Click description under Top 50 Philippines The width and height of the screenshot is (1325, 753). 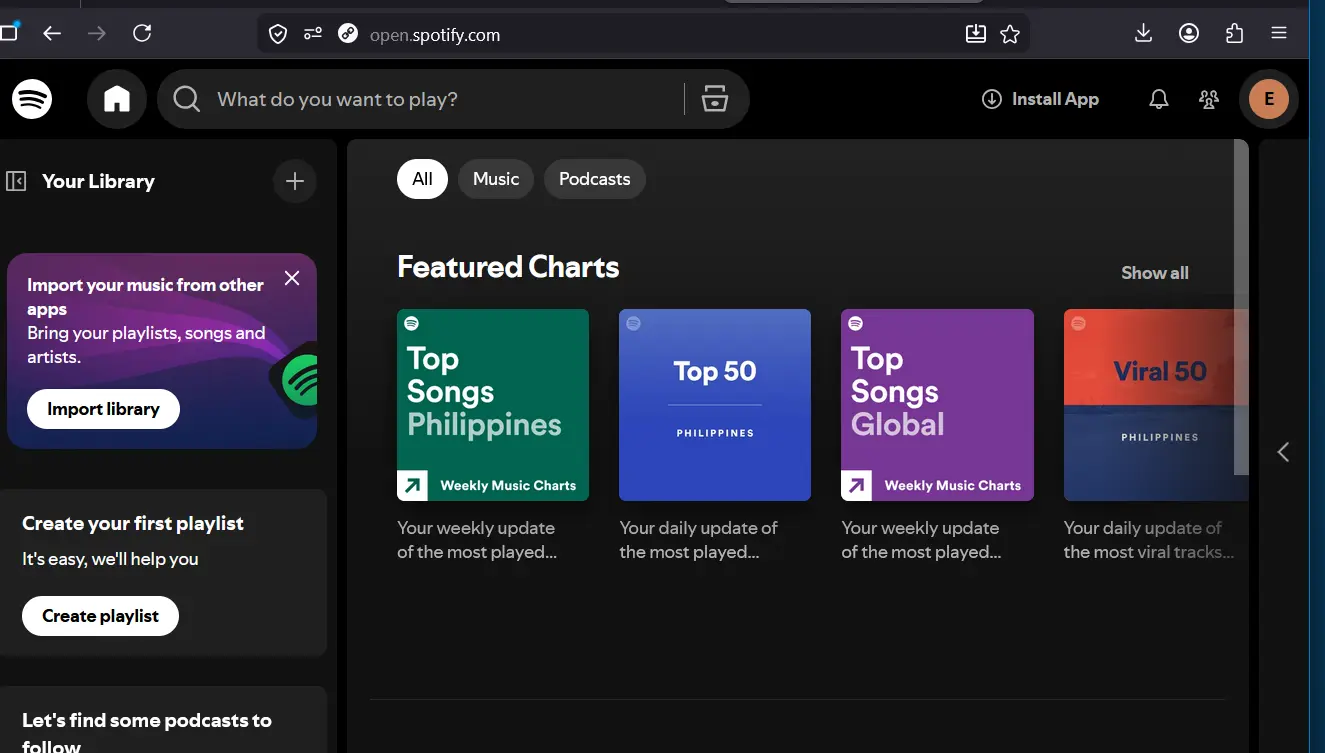coord(698,540)
